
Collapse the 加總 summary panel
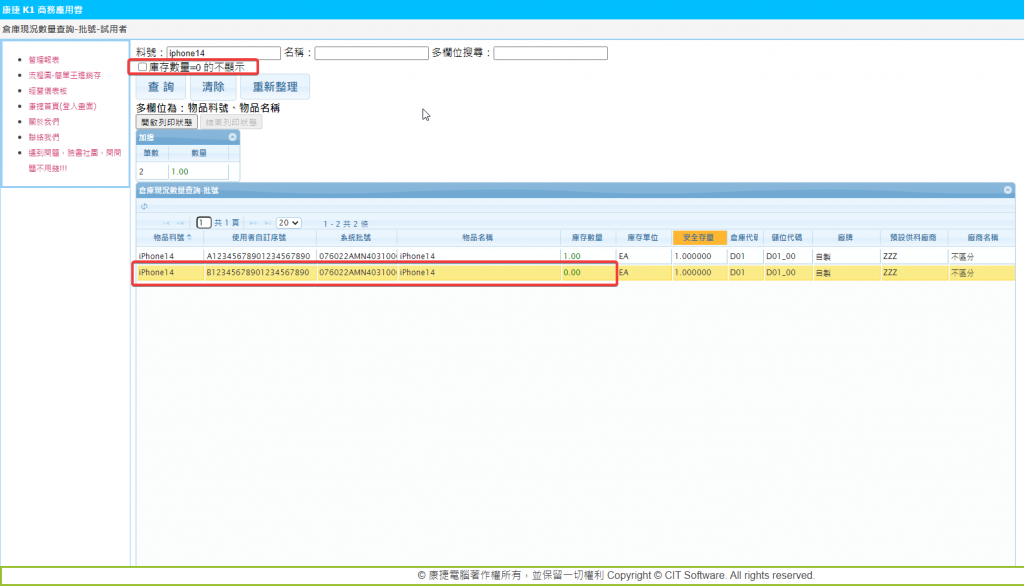[x=232, y=137]
